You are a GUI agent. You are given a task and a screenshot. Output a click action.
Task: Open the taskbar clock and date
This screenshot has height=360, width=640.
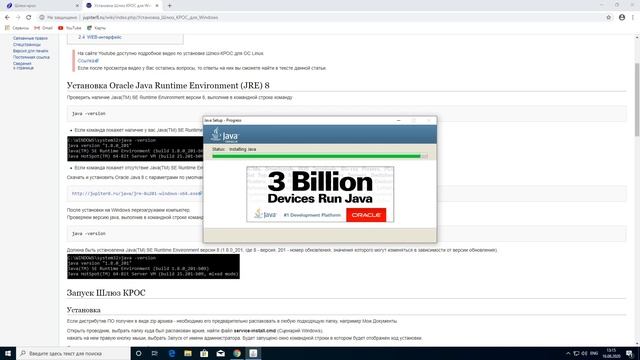coord(611,353)
